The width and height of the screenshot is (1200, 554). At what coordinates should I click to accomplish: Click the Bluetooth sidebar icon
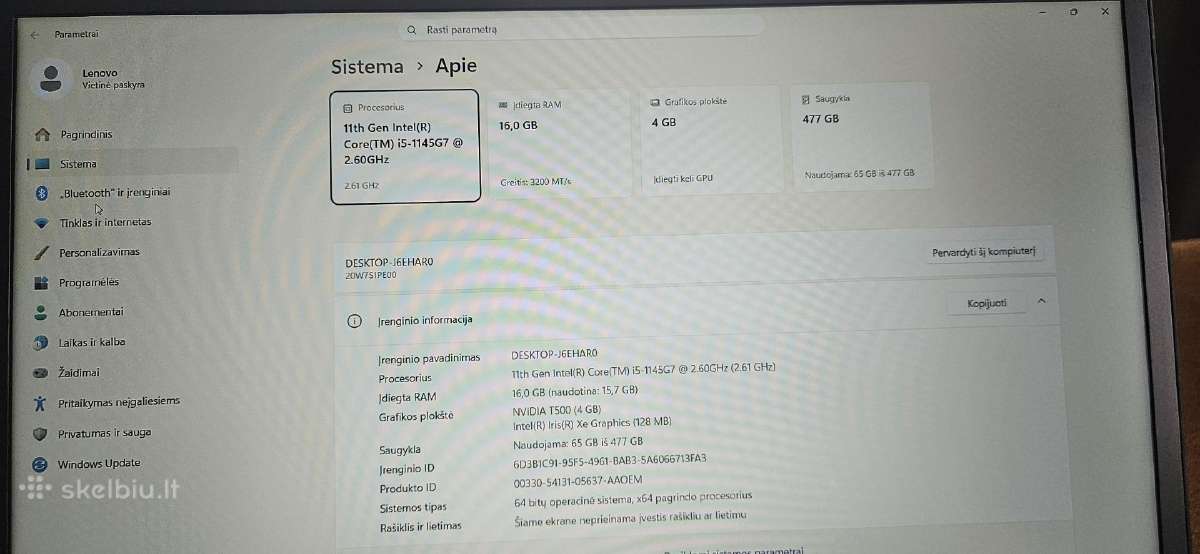[42, 193]
